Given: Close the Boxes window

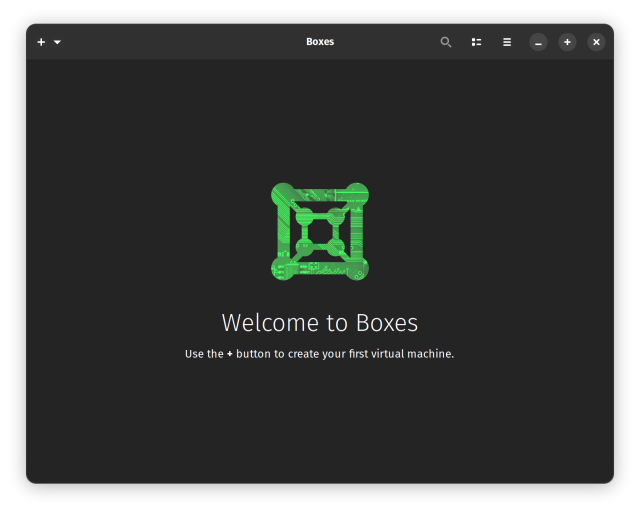Looking at the screenshot, I should pyautogui.click(x=596, y=42).
